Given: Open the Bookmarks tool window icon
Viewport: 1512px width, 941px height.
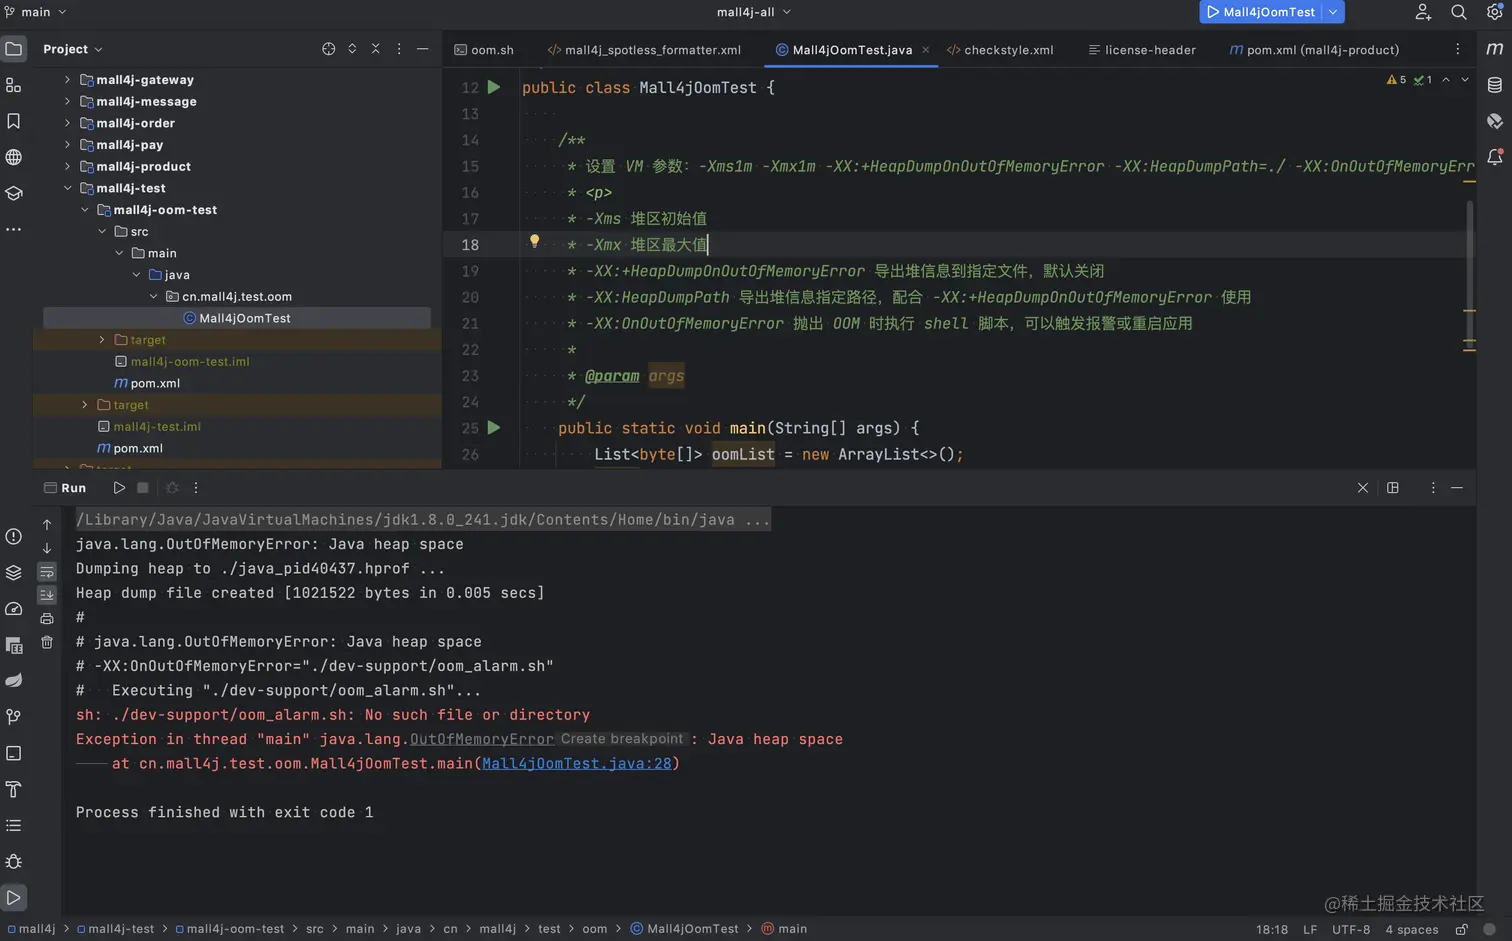Looking at the screenshot, I should click(14, 121).
